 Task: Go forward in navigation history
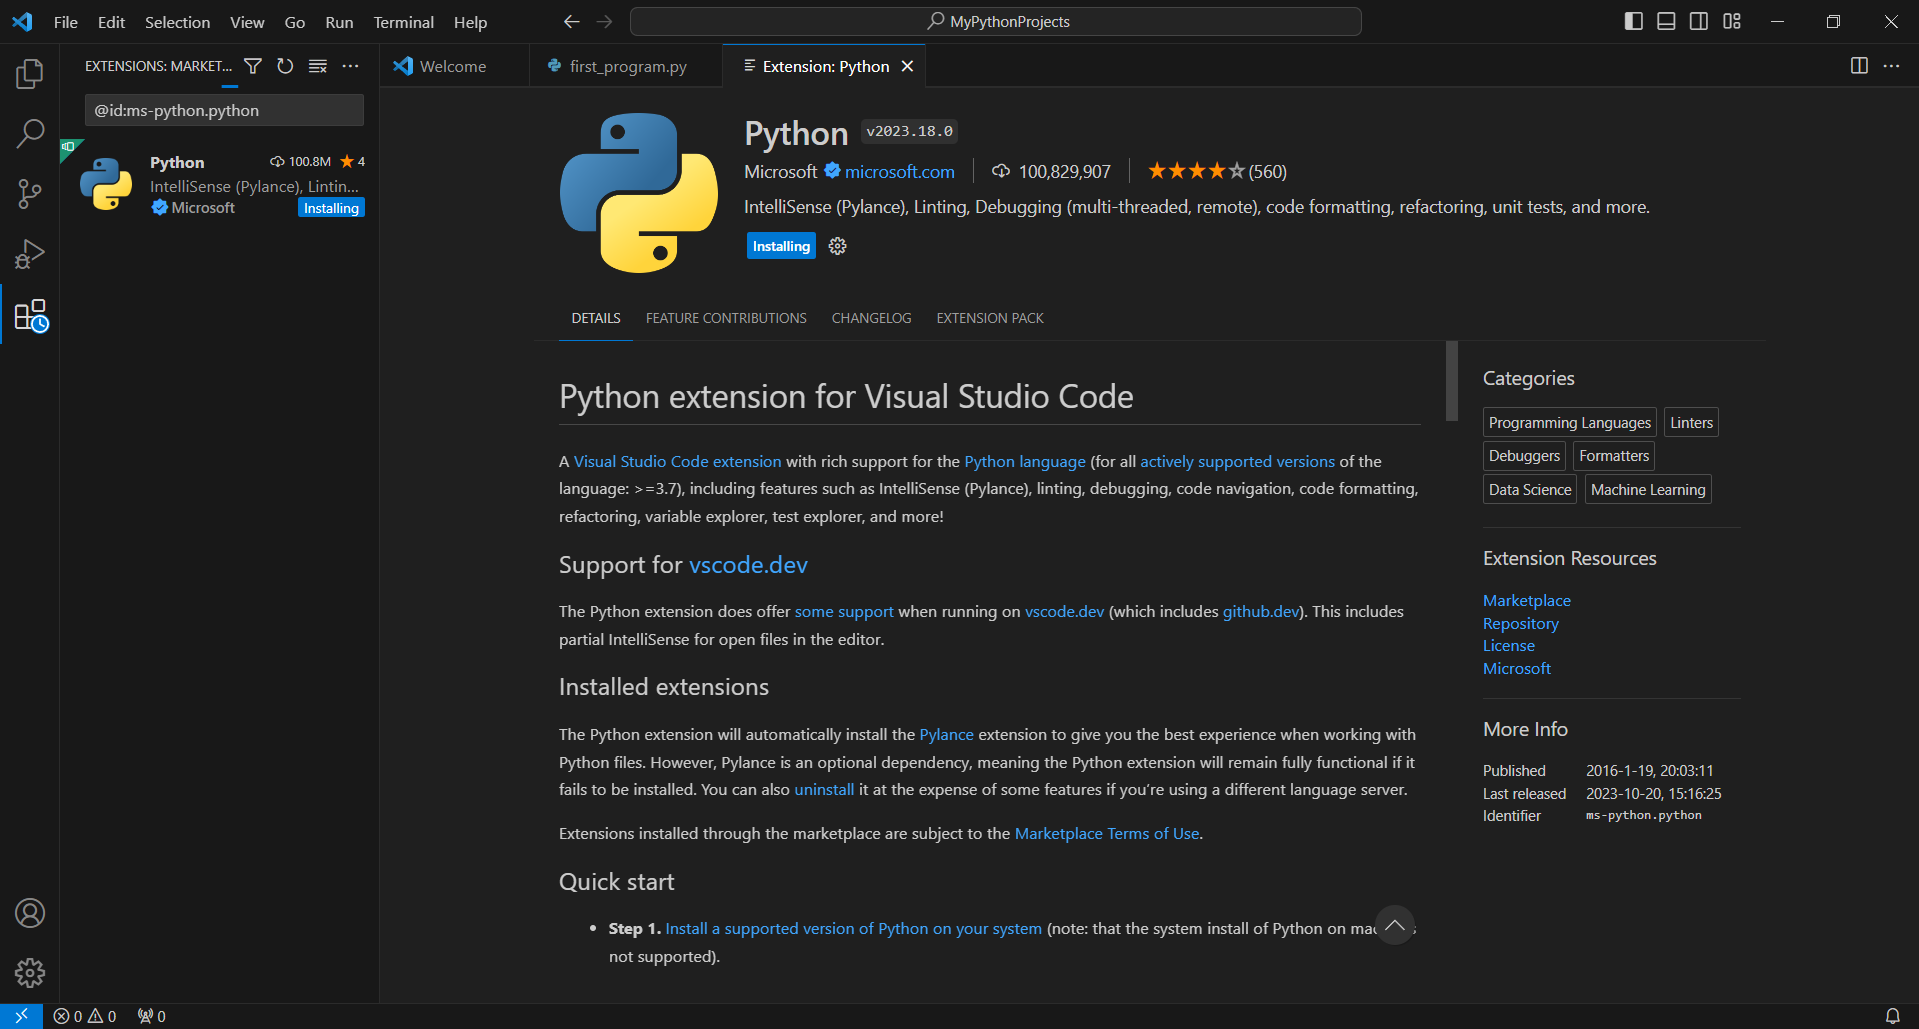604,21
